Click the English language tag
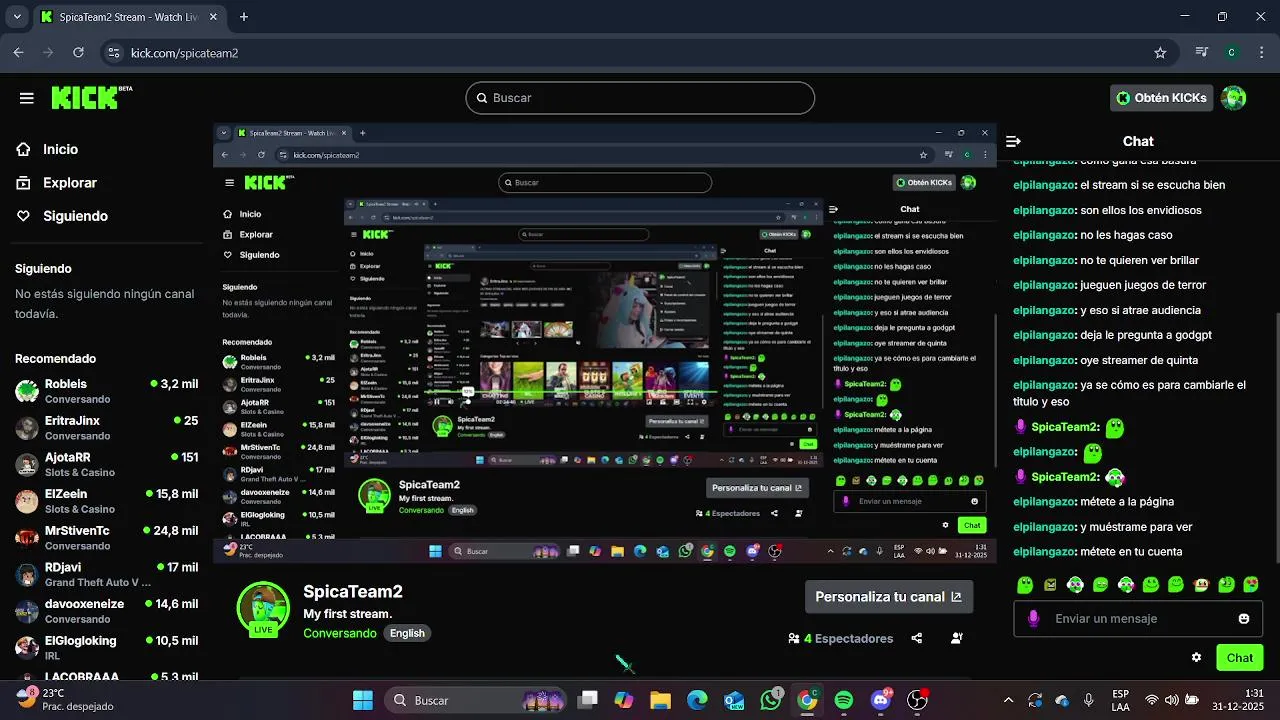Screen dimensions: 1280x720 [407, 633]
